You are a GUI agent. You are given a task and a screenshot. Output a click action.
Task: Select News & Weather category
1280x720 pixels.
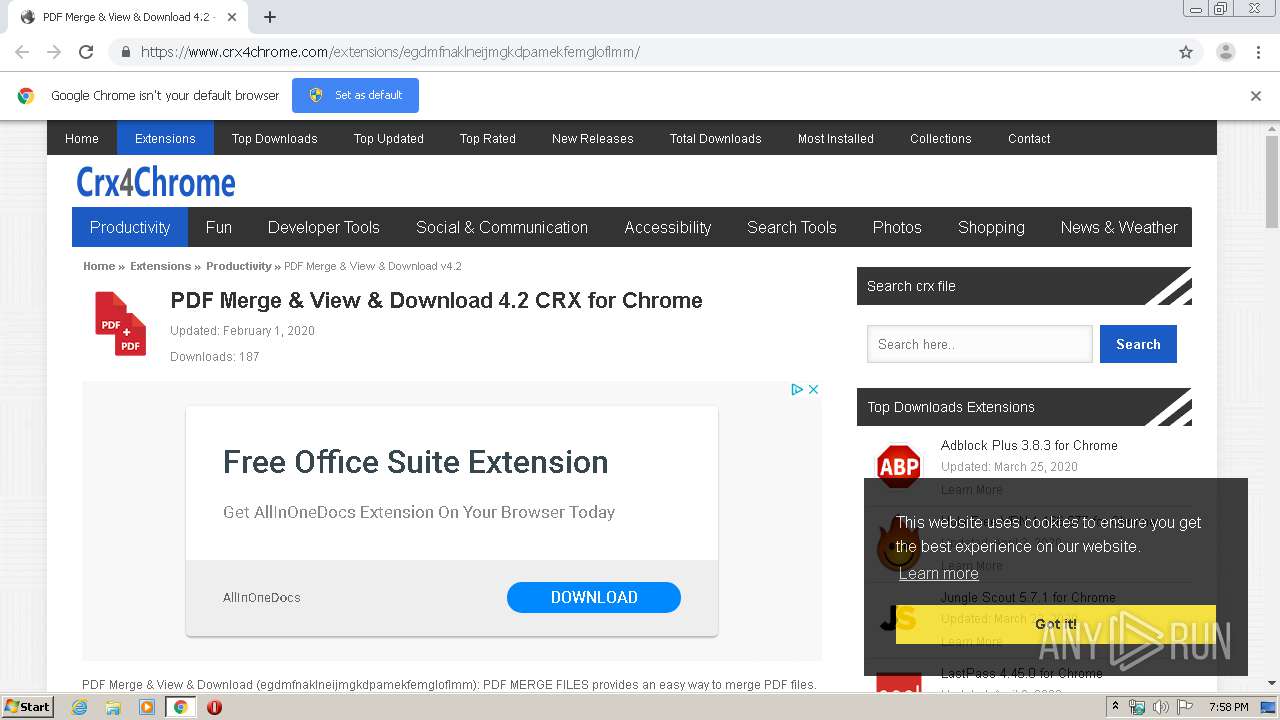coord(1119,227)
